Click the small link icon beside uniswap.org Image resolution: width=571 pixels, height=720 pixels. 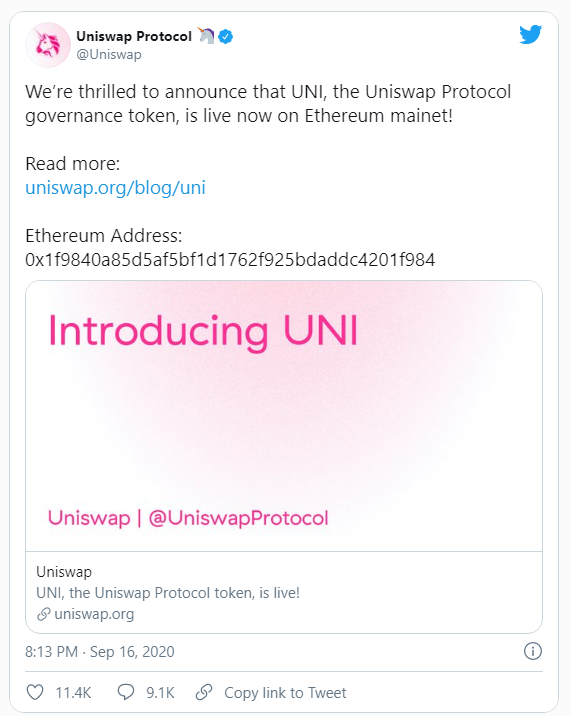pyautogui.click(x=44, y=614)
